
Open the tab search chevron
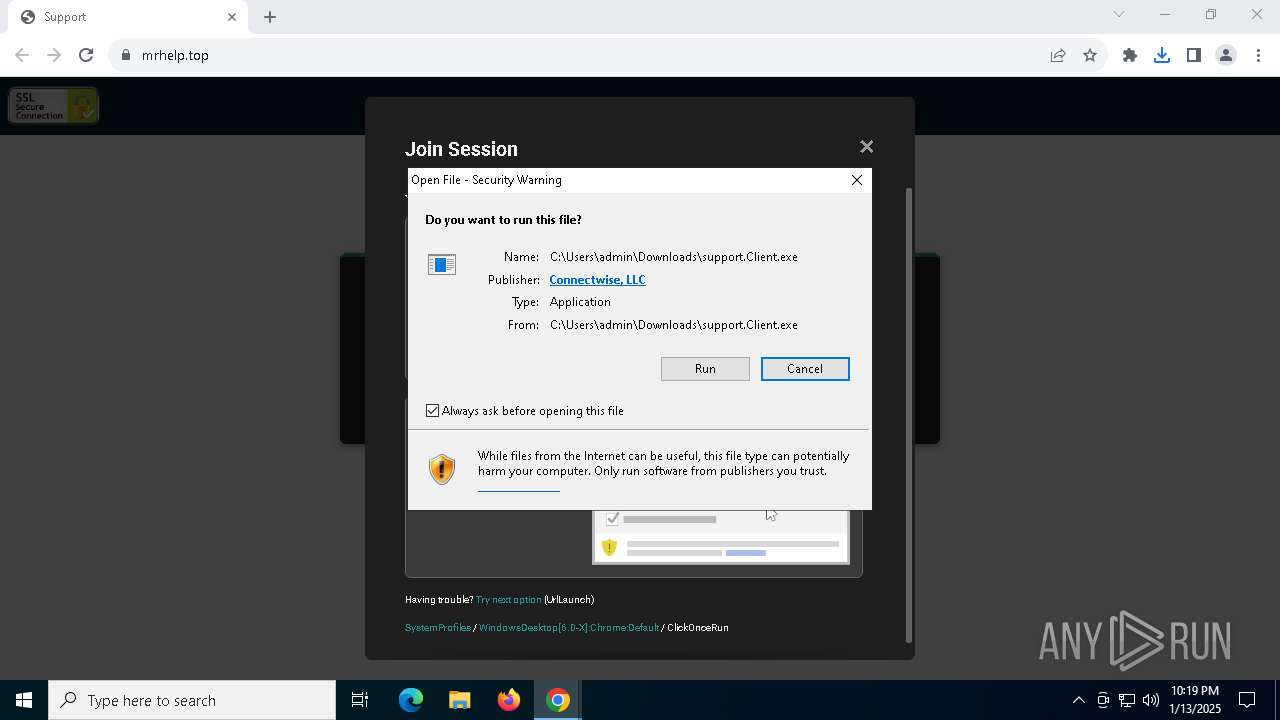click(1119, 14)
